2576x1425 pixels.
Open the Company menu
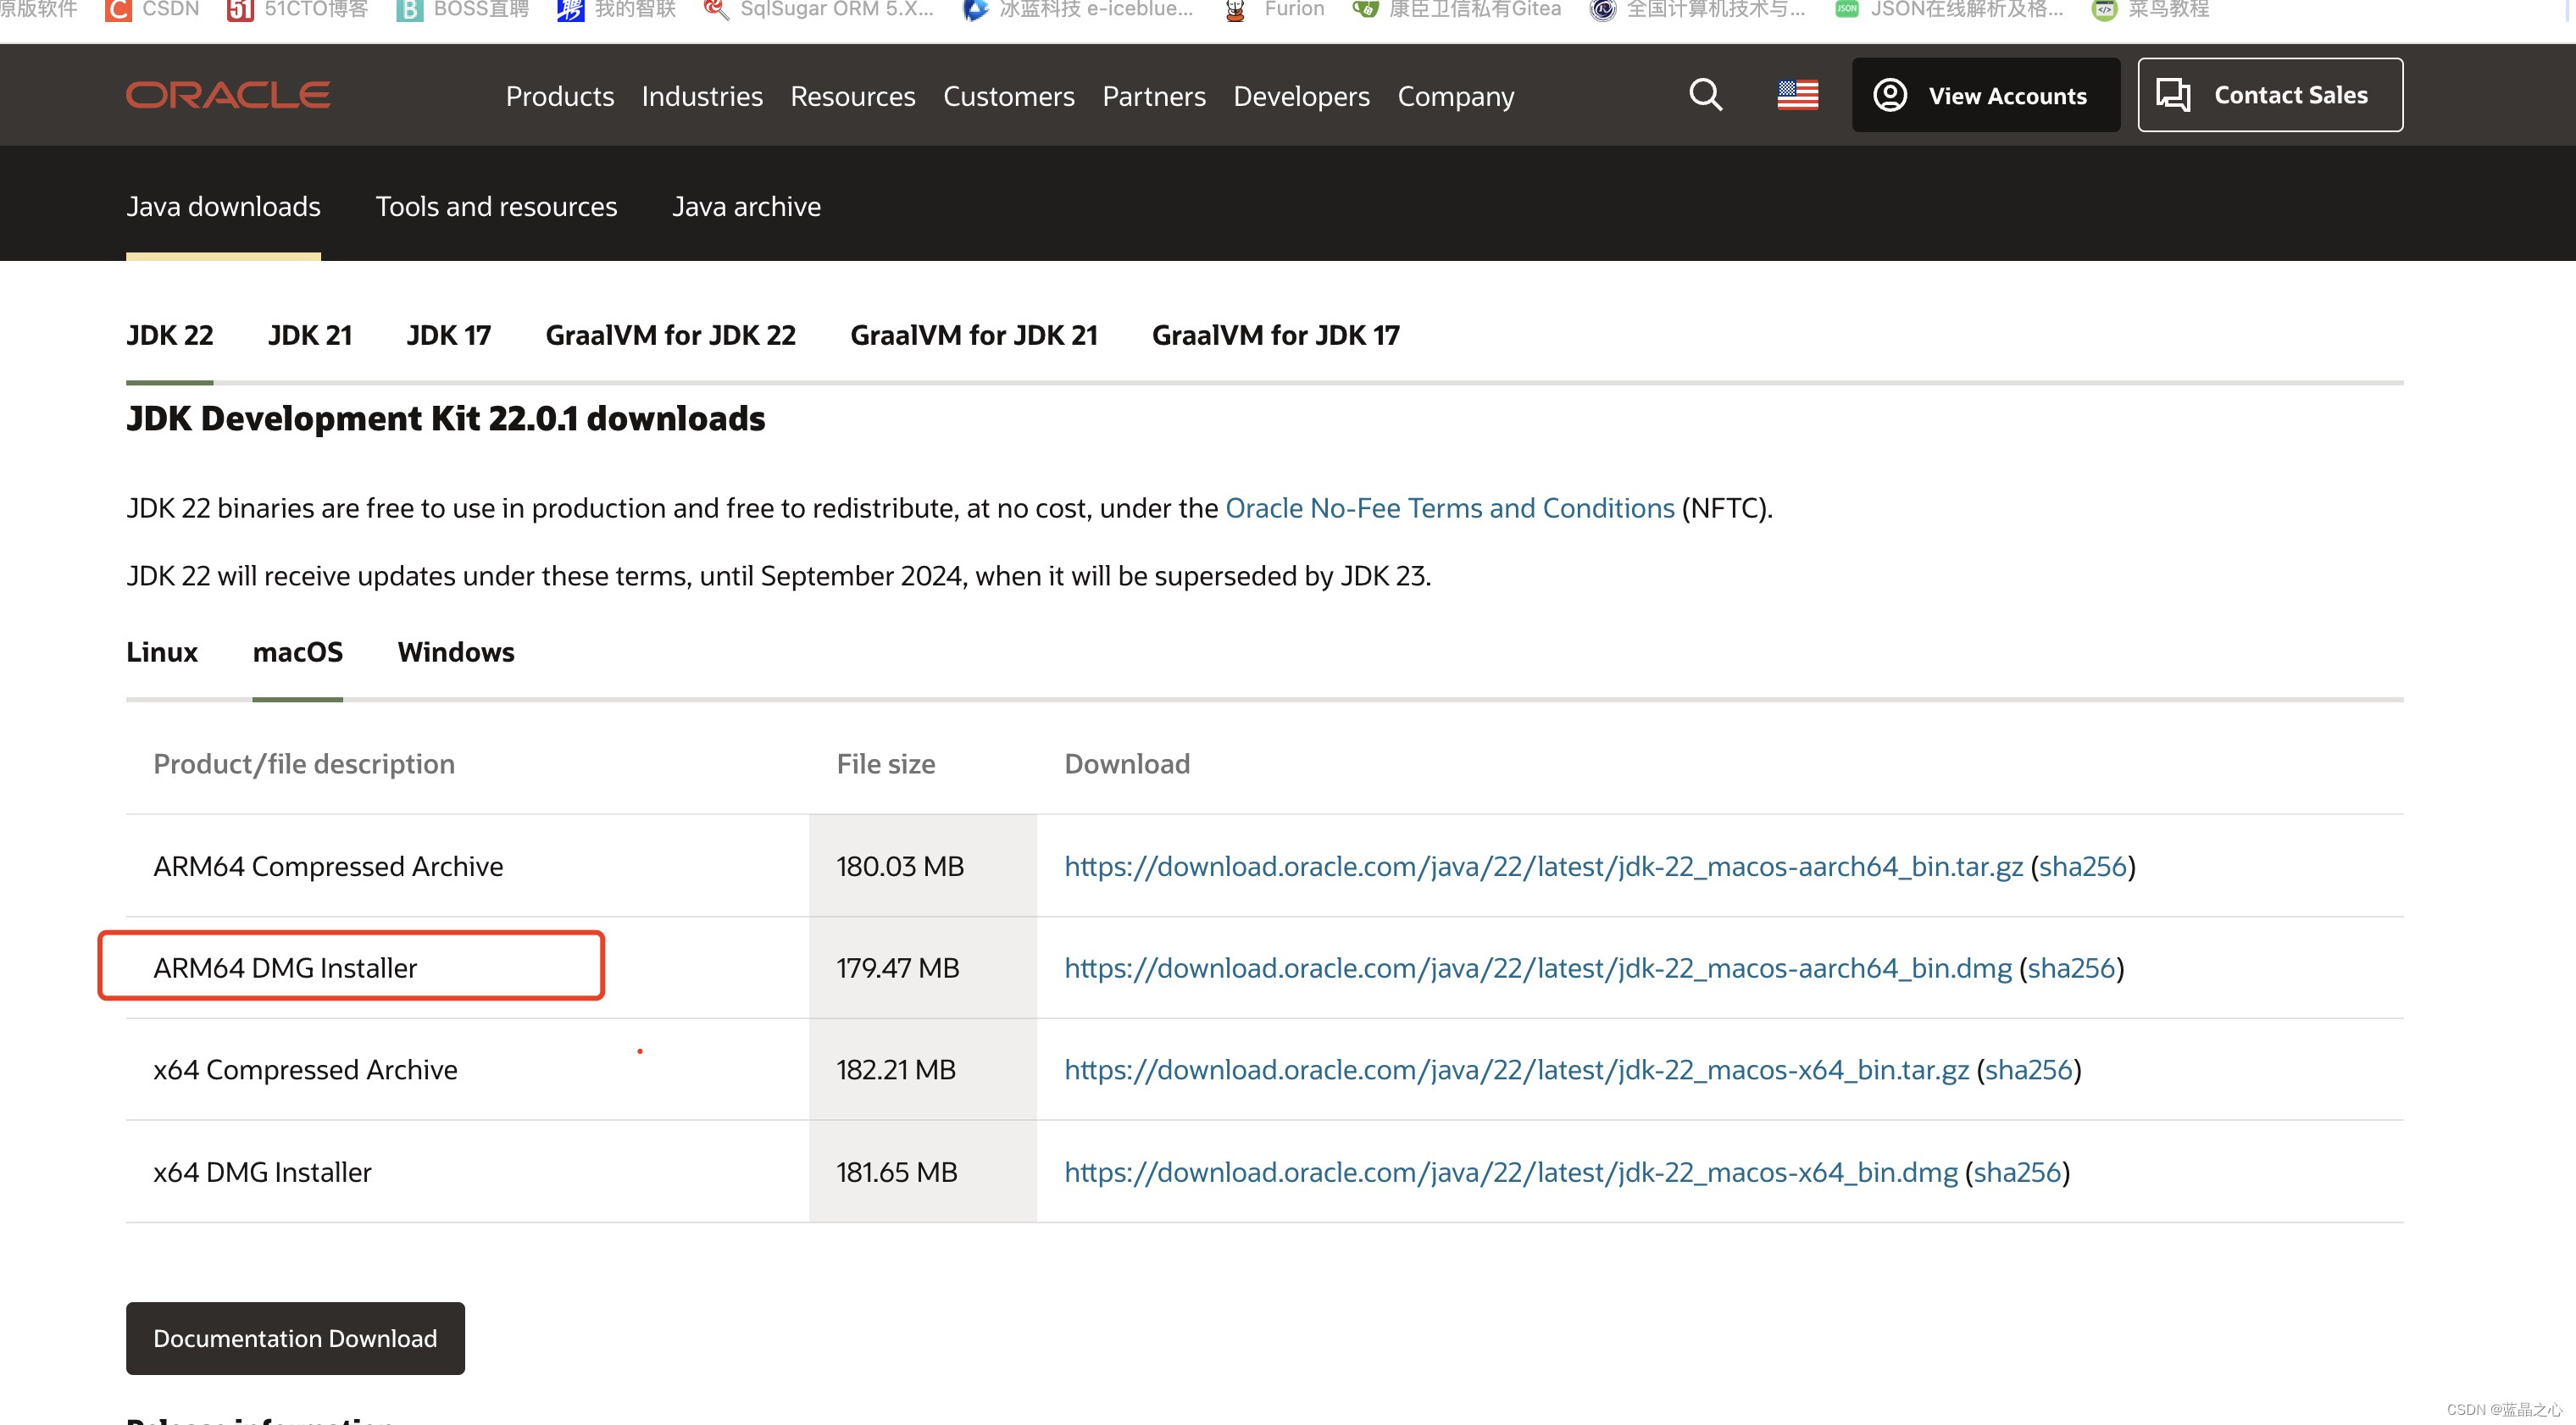click(1456, 96)
